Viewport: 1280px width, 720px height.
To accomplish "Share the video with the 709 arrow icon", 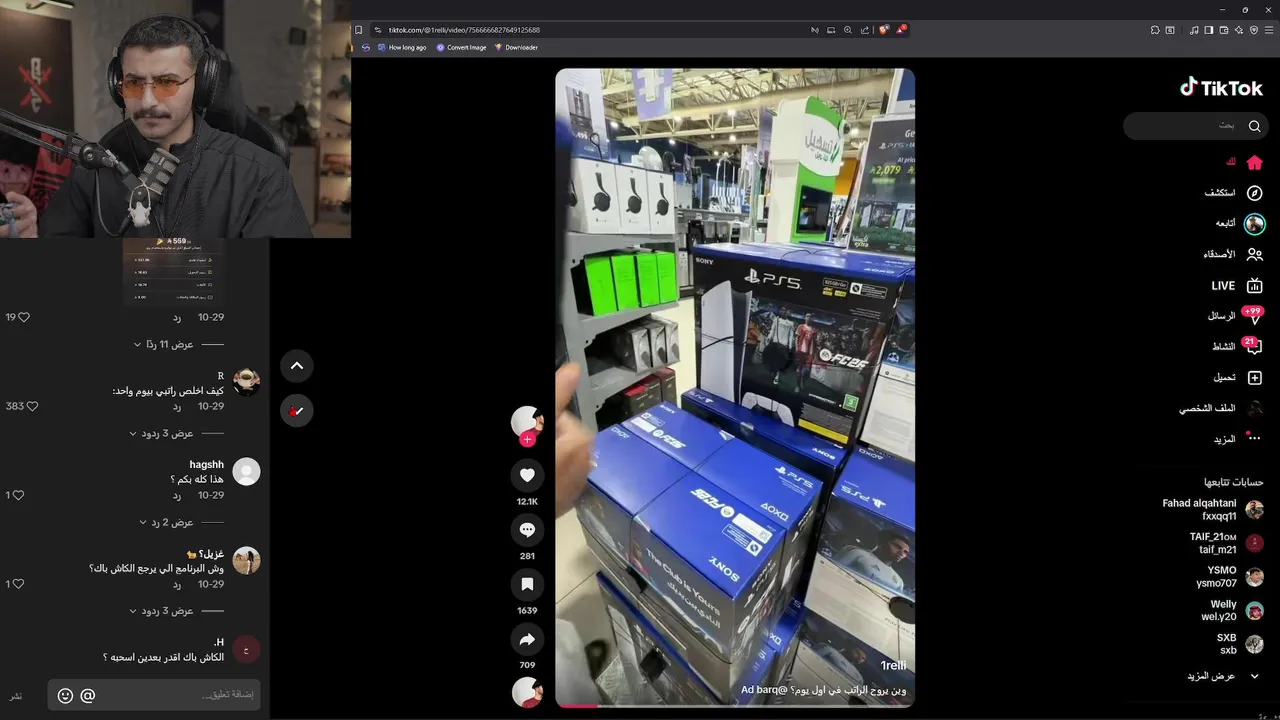I will pyautogui.click(x=527, y=639).
